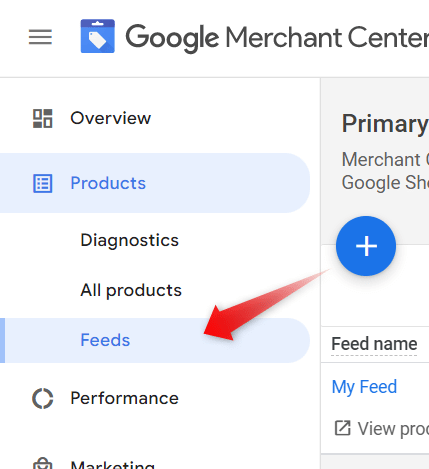Click the Performance circular icon
The image size is (429, 469).
[43, 398]
